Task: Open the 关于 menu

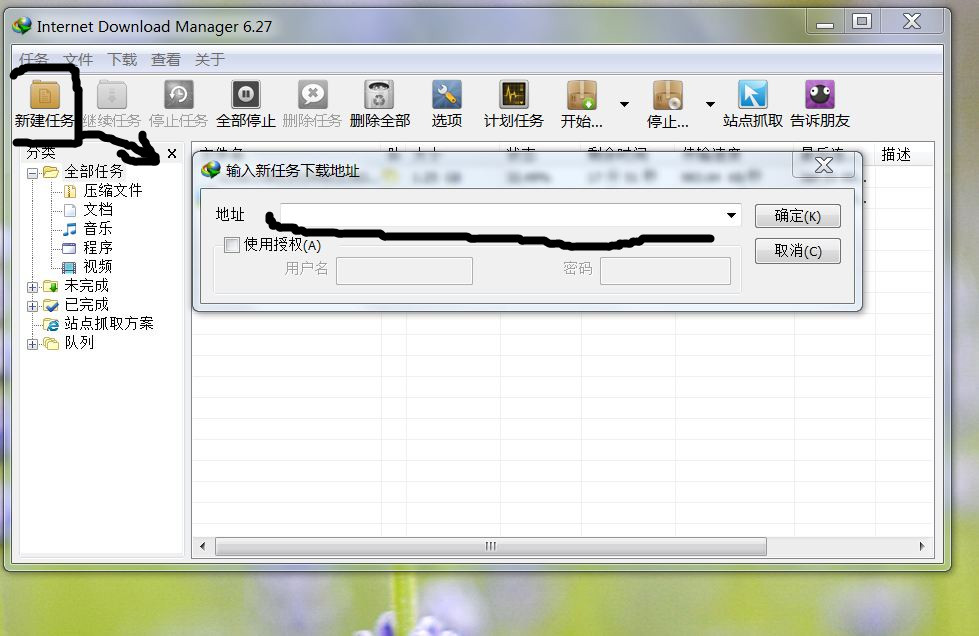Action: 210,59
